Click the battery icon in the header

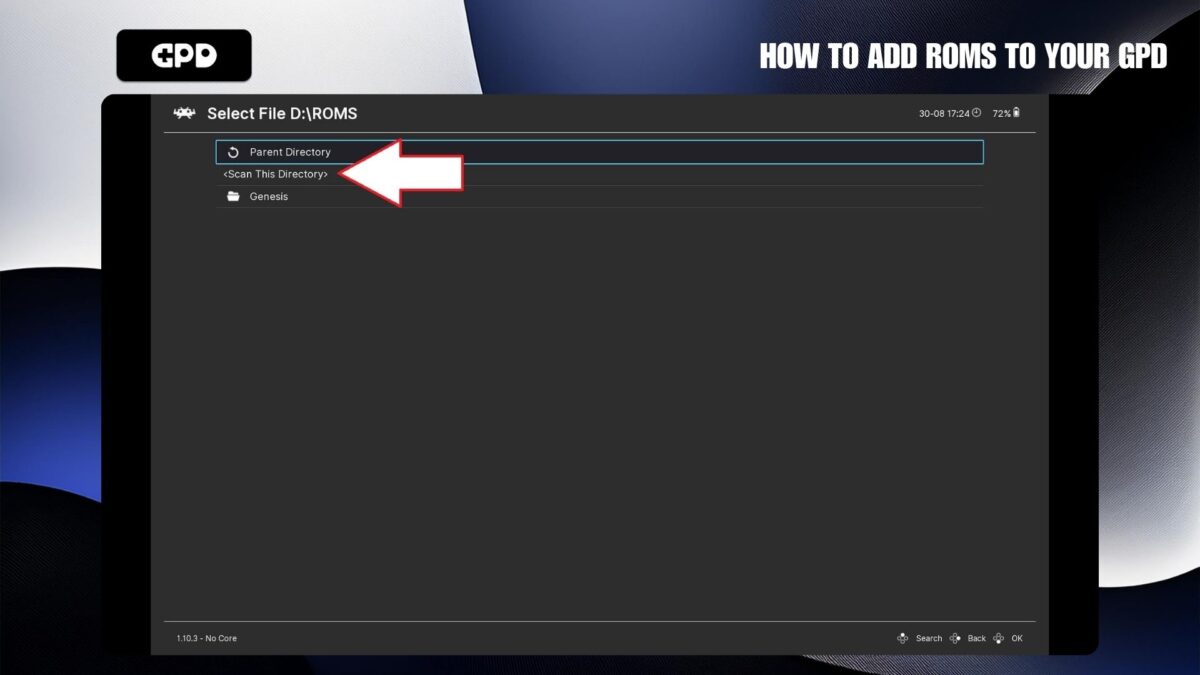[x=1017, y=113]
